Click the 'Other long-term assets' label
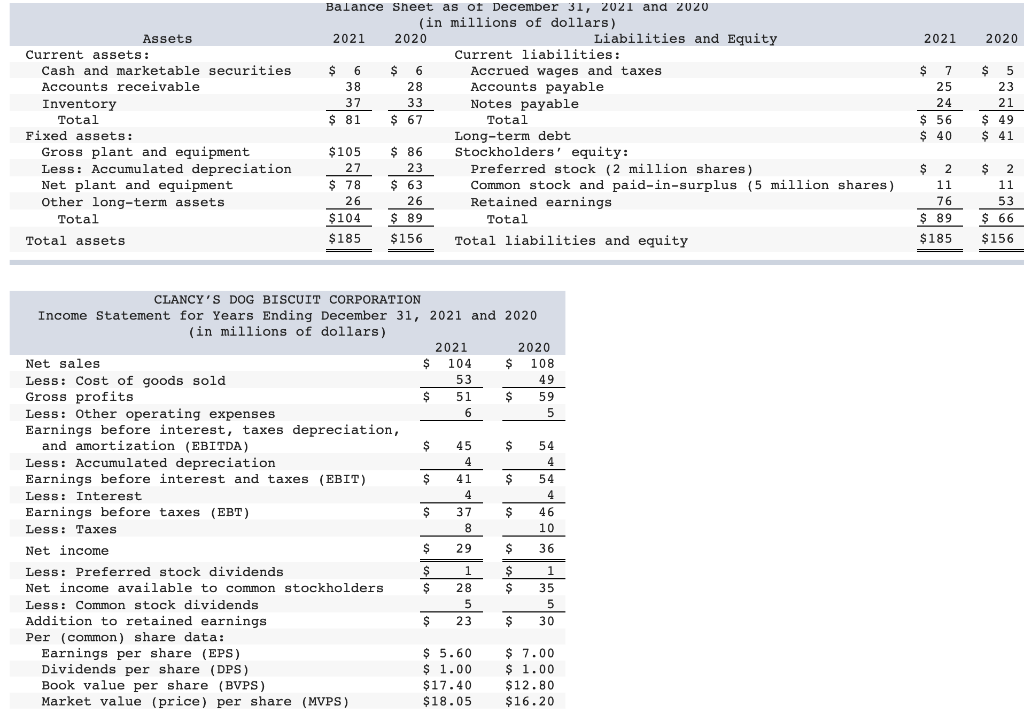The image size is (1024, 714). point(133,203)
